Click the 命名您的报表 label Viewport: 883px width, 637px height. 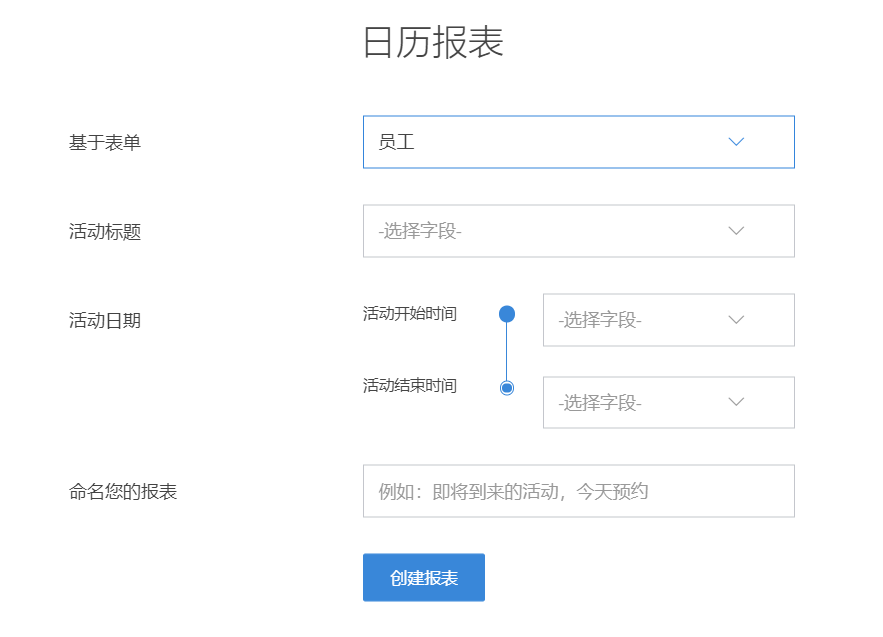tap(123, 492)
